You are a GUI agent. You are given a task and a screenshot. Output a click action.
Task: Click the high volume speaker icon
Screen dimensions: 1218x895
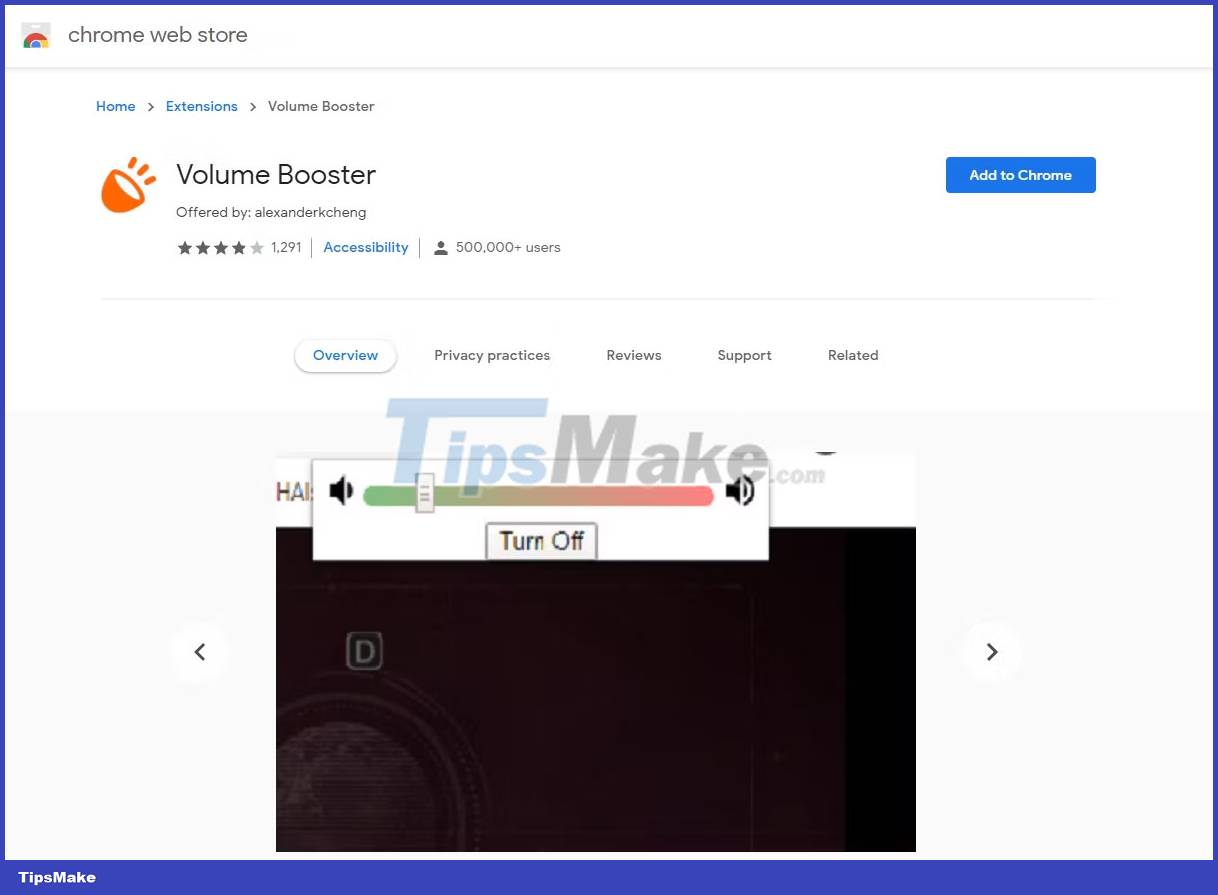point(740,491)
